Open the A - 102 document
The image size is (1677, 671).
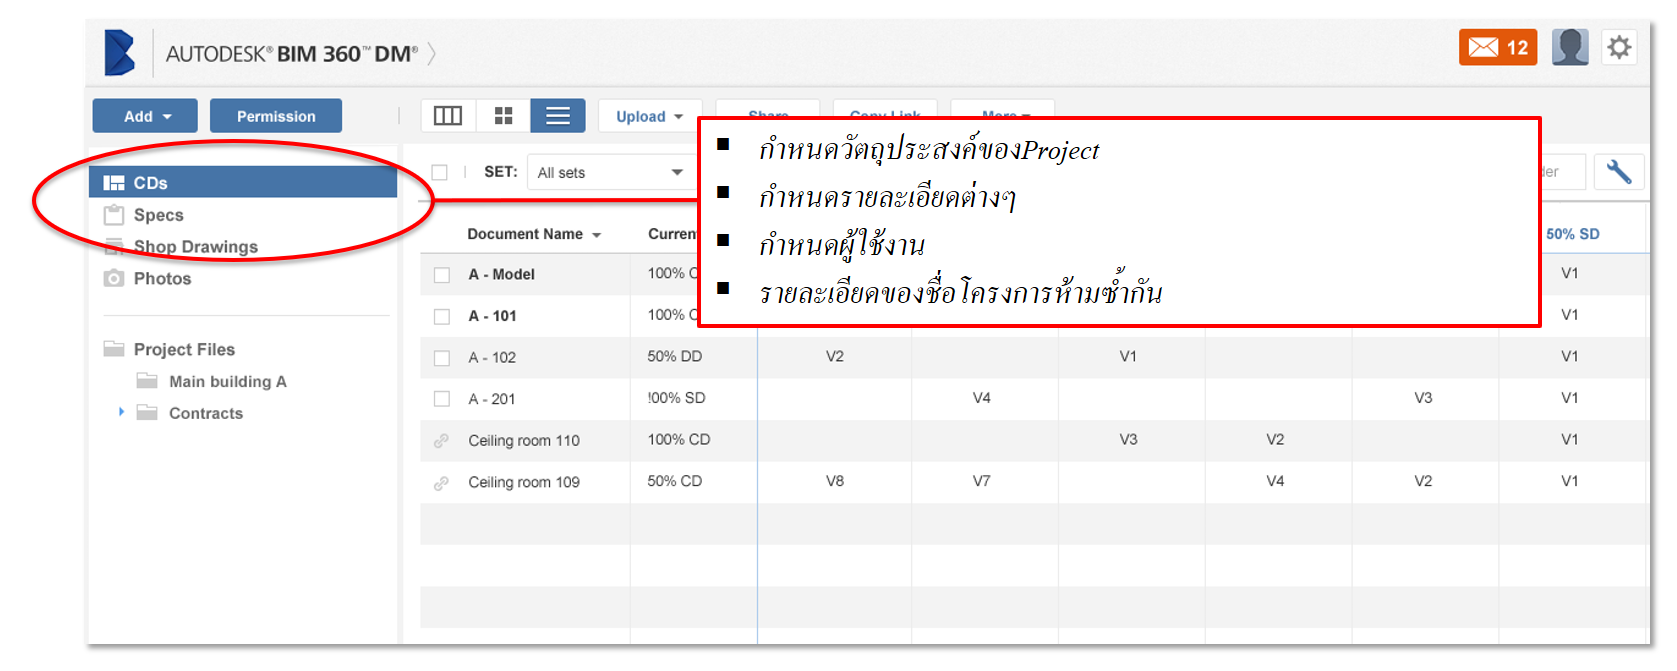point(492,358)
